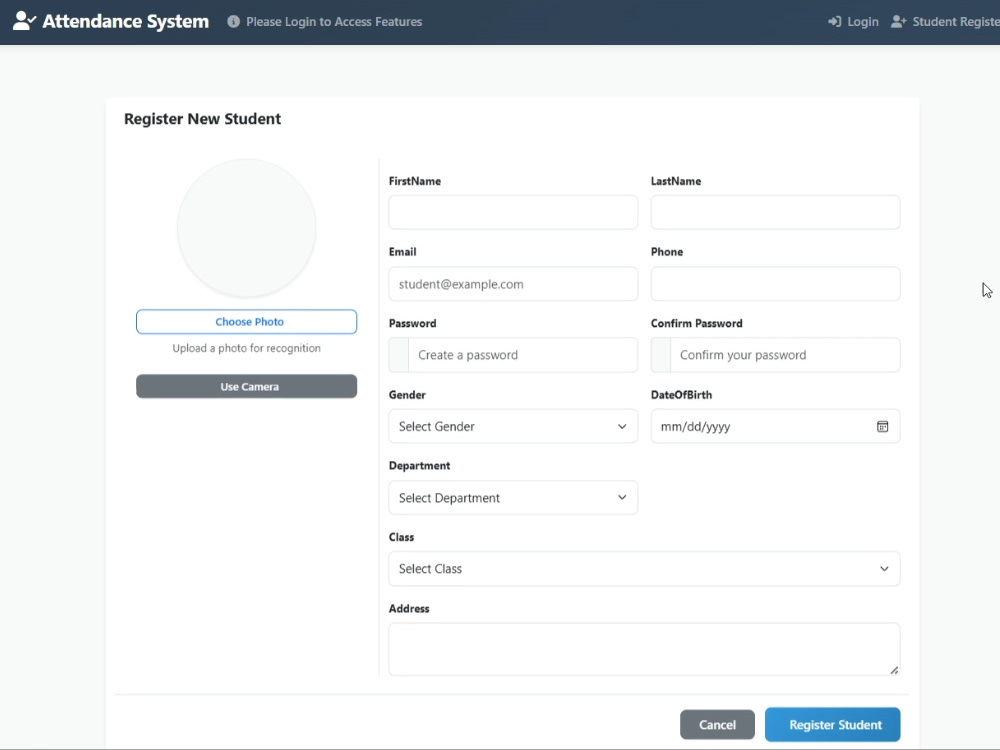This screenshot has width=1000, height=750.
Task: Click the Password field prefix box
Action: coord(399,355)
